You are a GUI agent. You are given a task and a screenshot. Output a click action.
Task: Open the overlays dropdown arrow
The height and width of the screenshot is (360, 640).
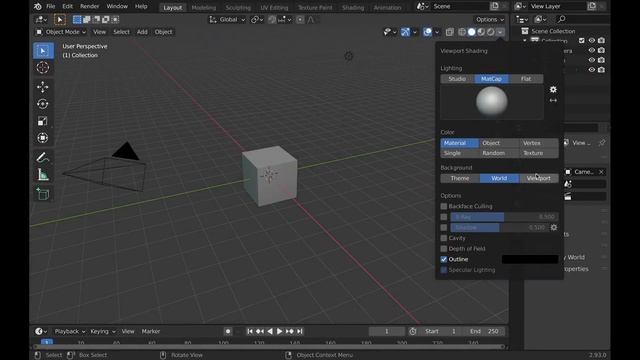[x=437, y=32]
